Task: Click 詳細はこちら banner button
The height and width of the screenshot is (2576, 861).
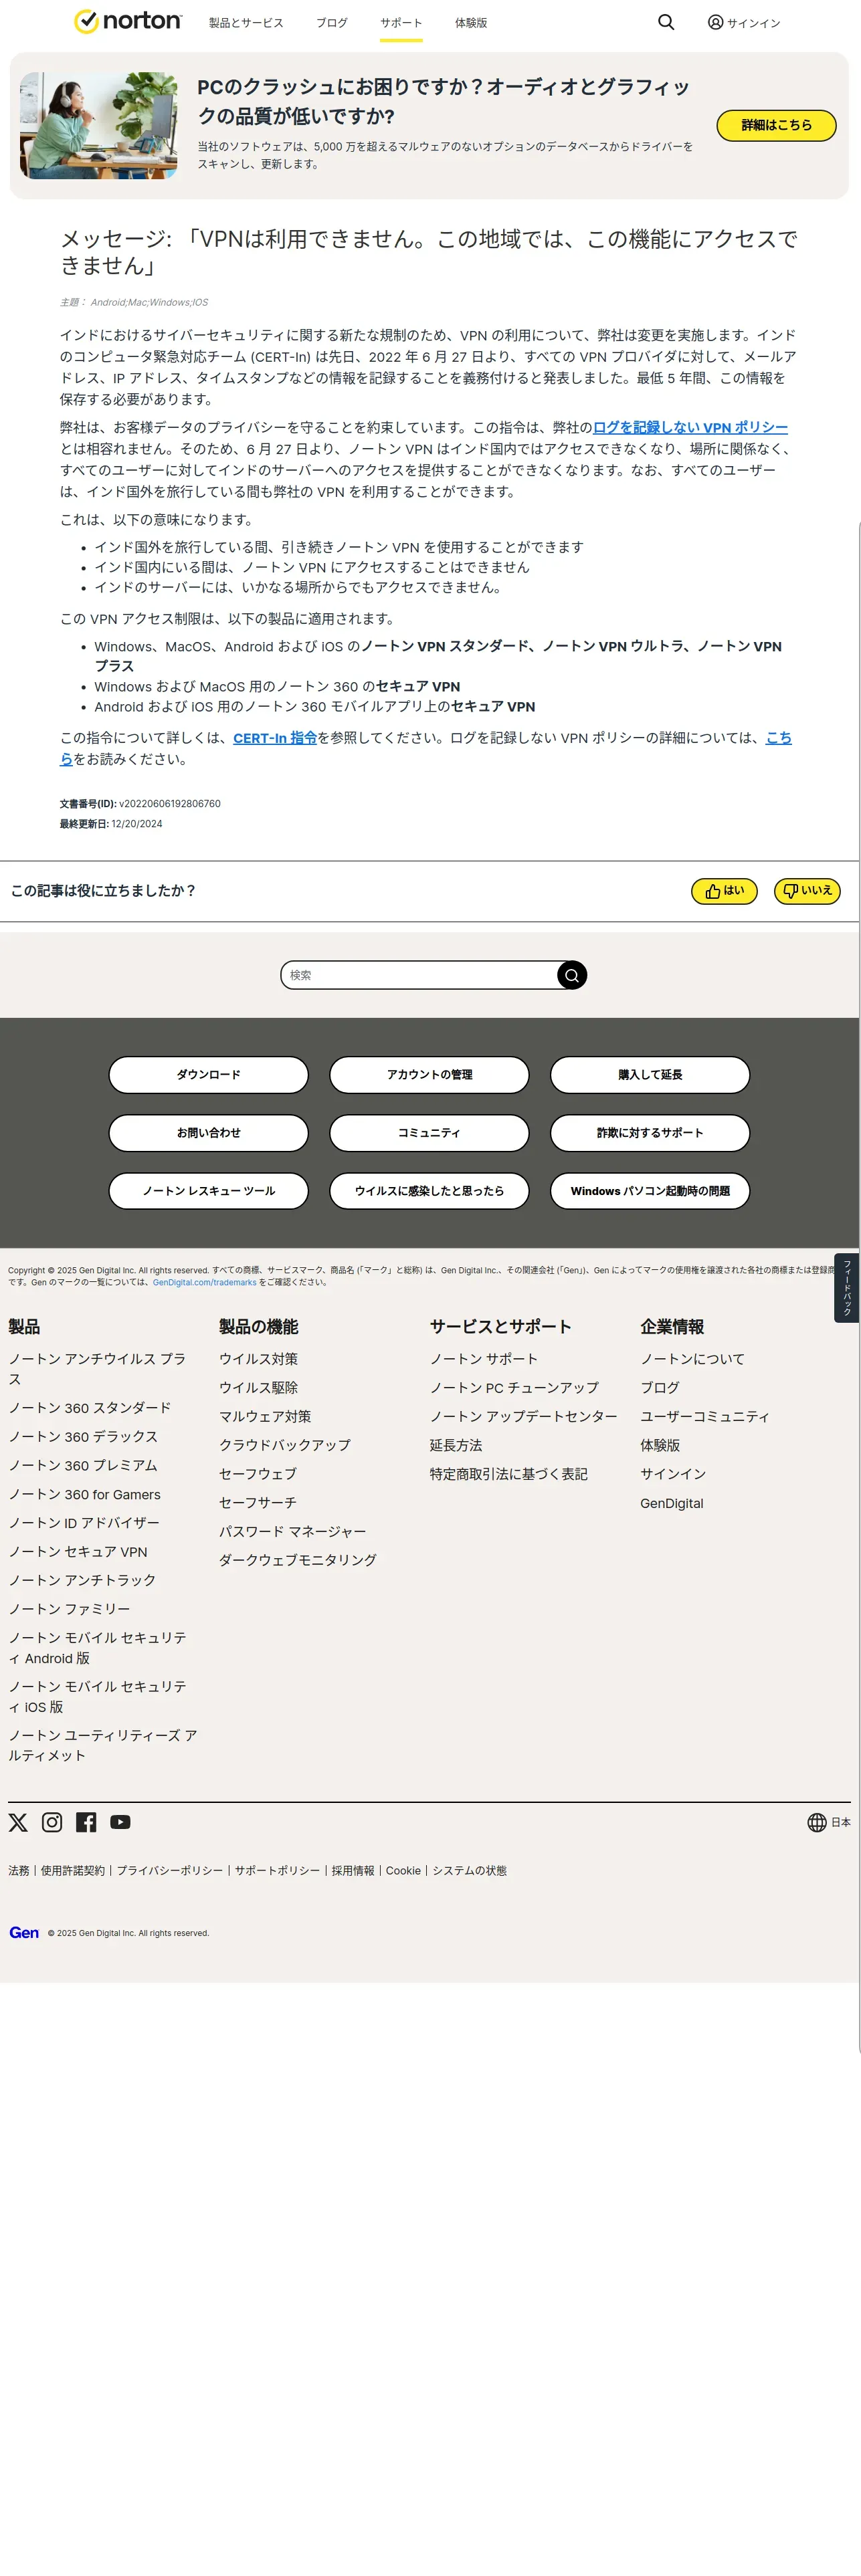Action: [x=776, y=125]
